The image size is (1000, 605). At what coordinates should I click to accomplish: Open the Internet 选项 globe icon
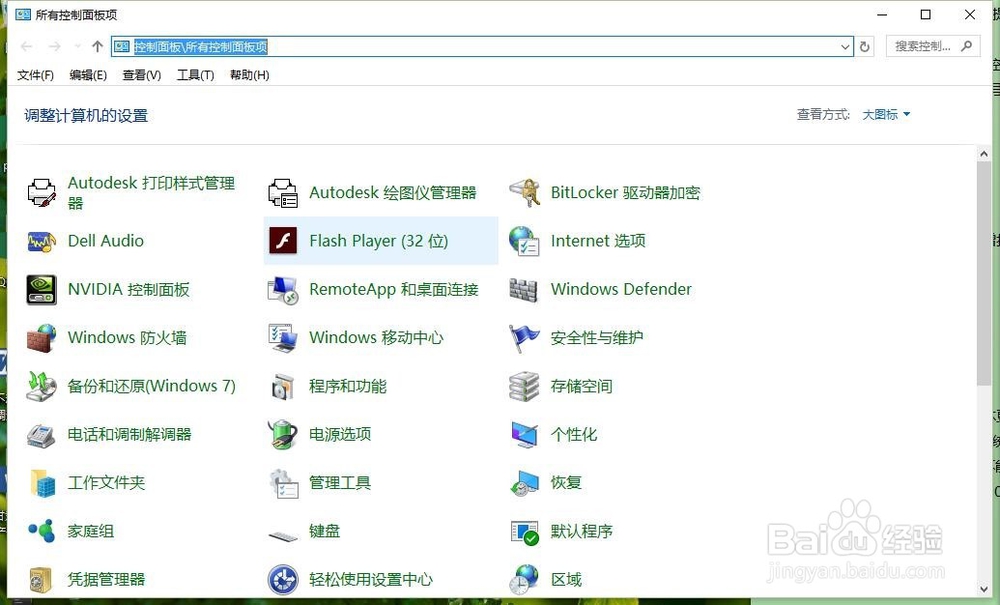coord(524,241)
